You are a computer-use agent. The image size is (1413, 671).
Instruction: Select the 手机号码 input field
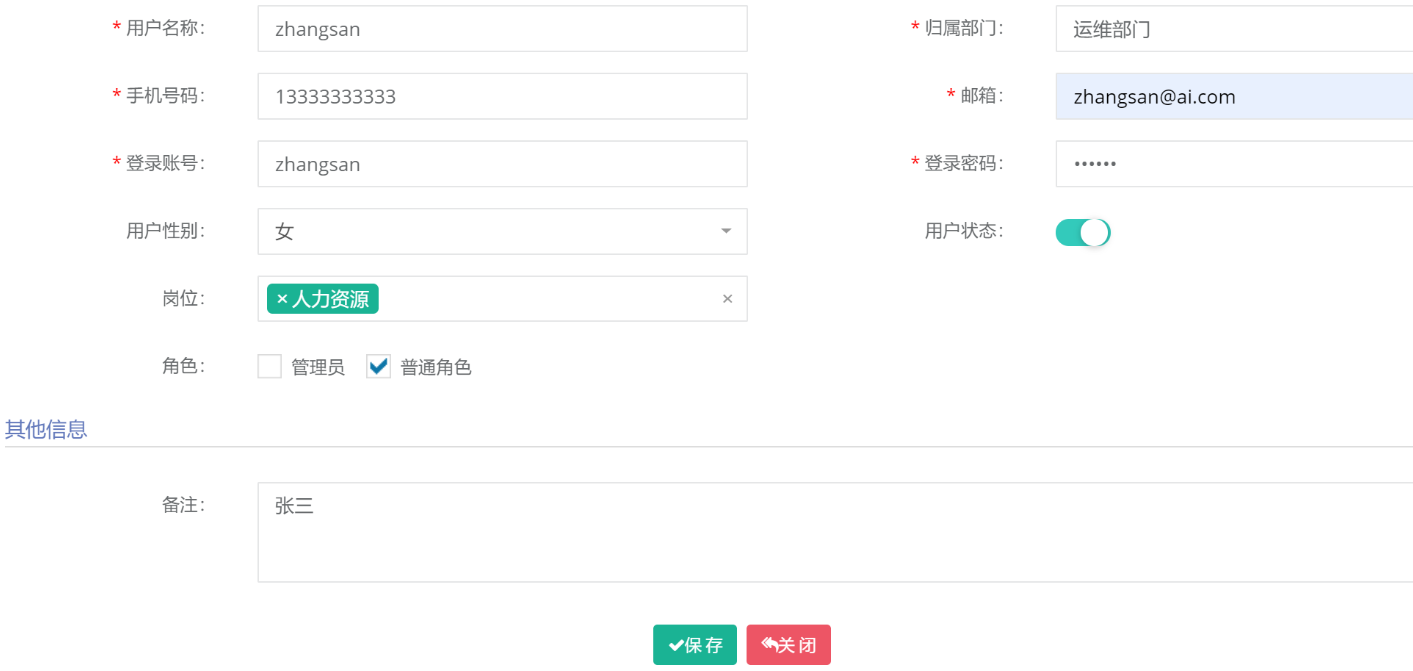pyautogui.click(x=500, y=96)
